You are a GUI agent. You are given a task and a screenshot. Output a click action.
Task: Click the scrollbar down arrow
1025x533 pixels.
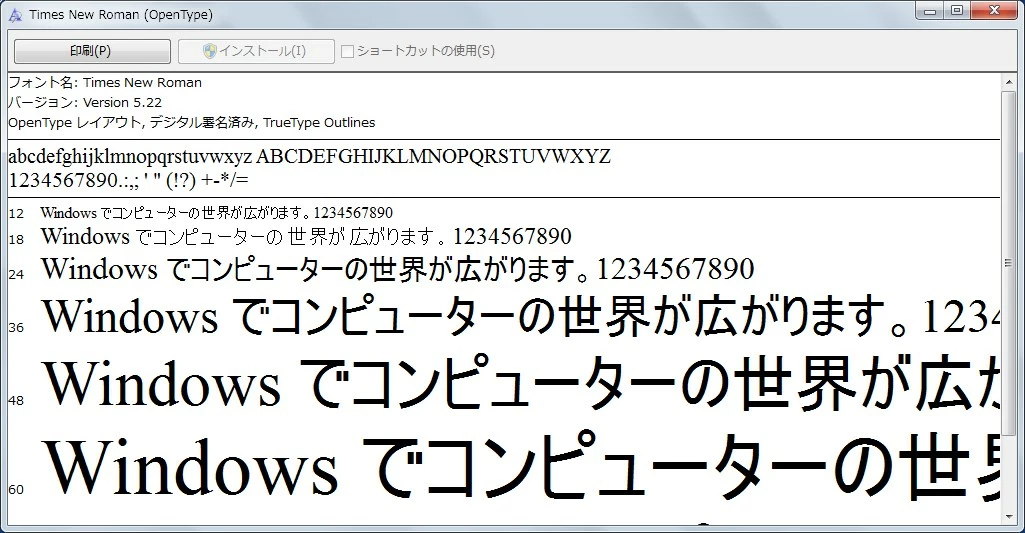tap(1009, 517)
